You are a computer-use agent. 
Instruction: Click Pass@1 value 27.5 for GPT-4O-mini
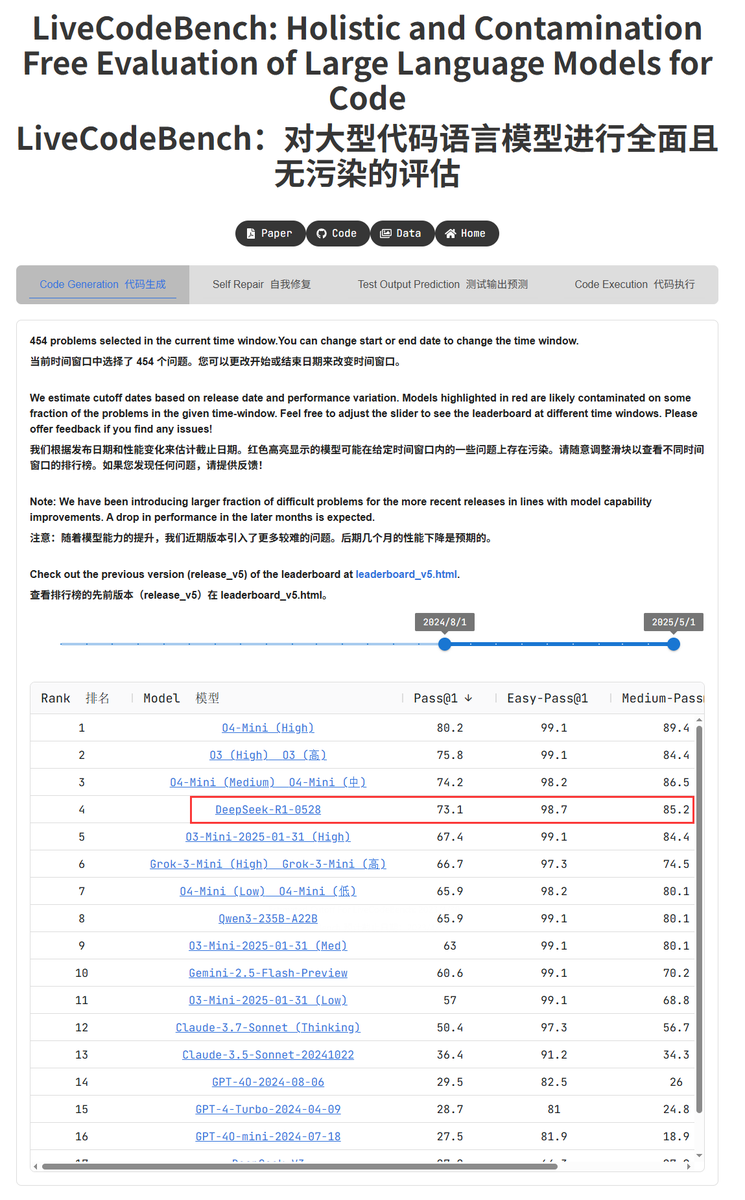451,1136
